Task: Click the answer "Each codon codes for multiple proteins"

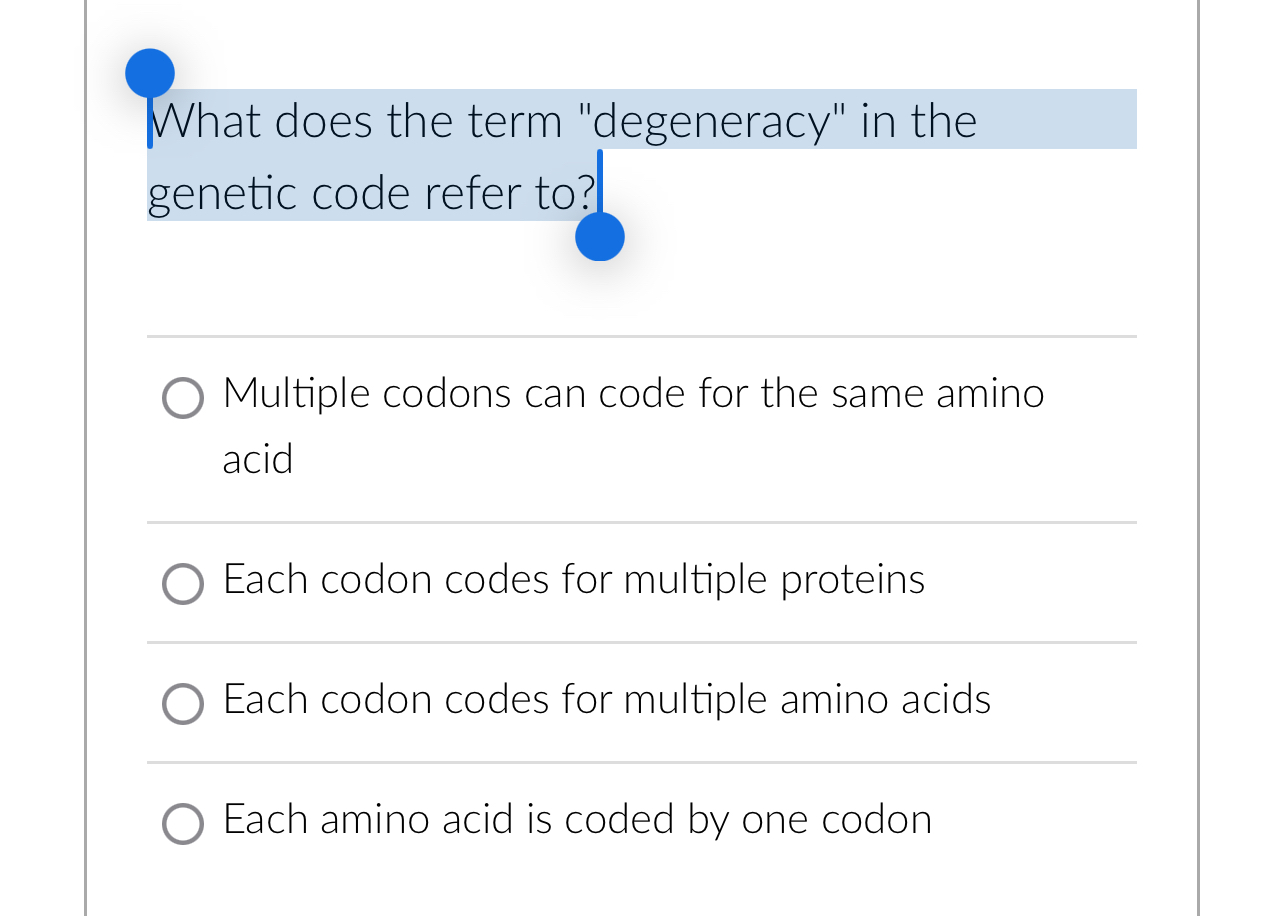Action: click(x=573, y=580)
